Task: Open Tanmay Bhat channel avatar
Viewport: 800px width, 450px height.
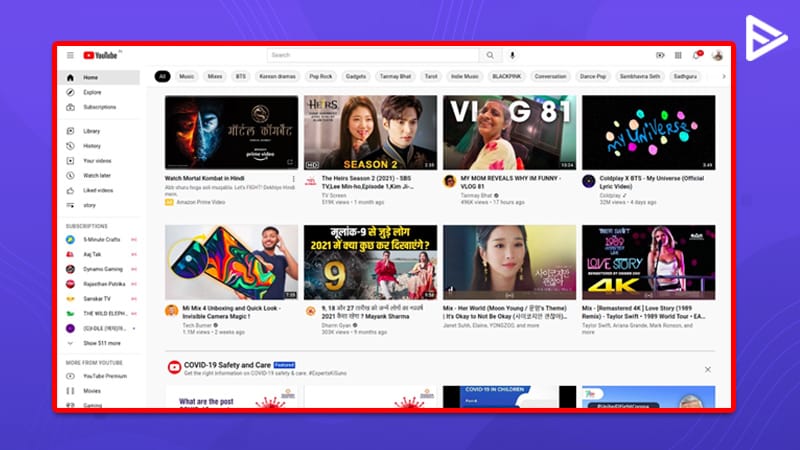Action: (449, 181)
